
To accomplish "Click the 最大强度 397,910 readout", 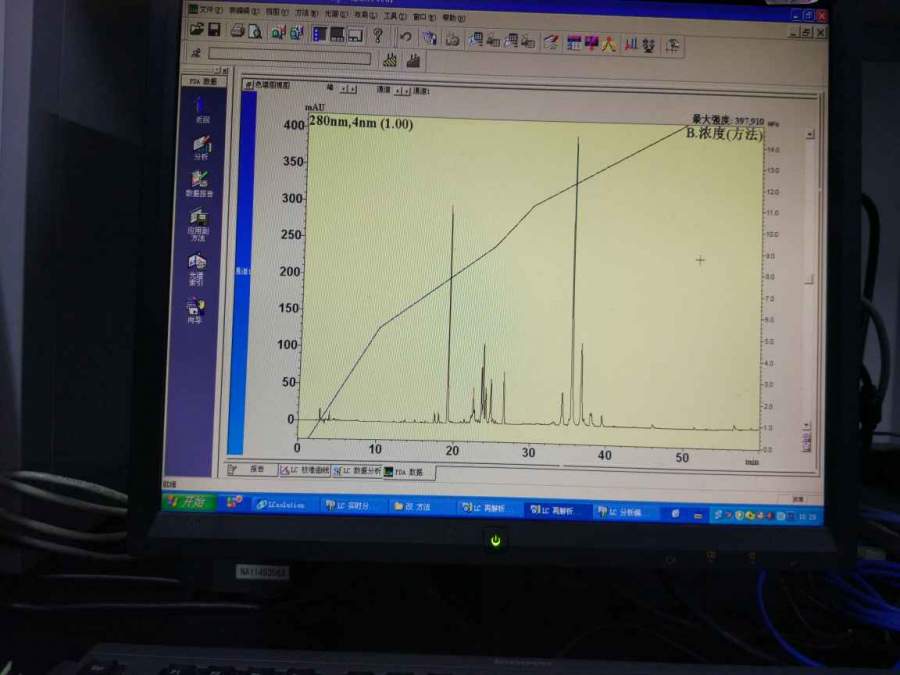I will tap(728, 121).
